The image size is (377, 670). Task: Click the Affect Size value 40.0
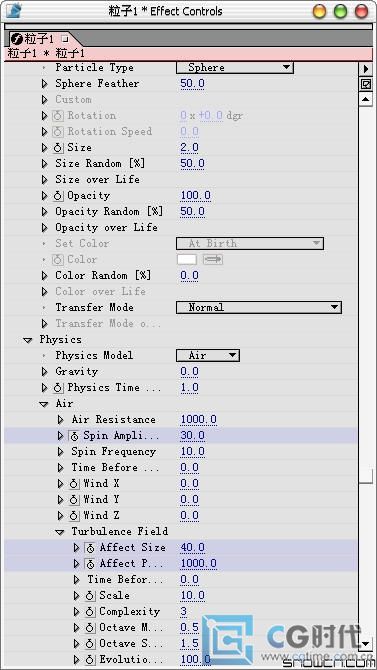(x=192, y=548)
